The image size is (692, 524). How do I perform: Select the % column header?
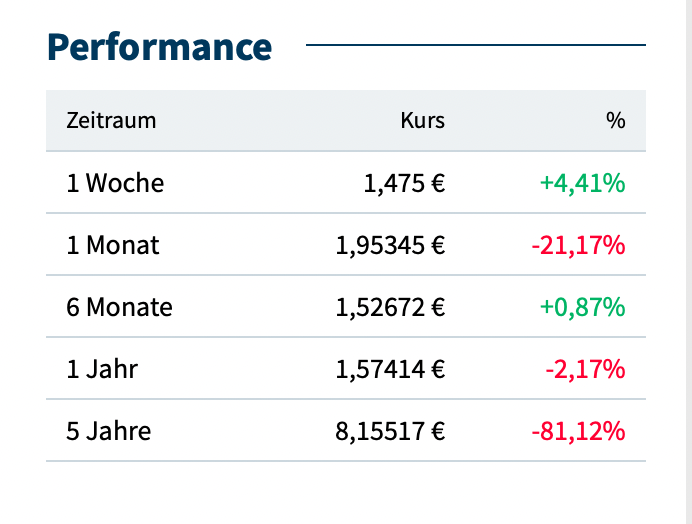coord(615,121)
